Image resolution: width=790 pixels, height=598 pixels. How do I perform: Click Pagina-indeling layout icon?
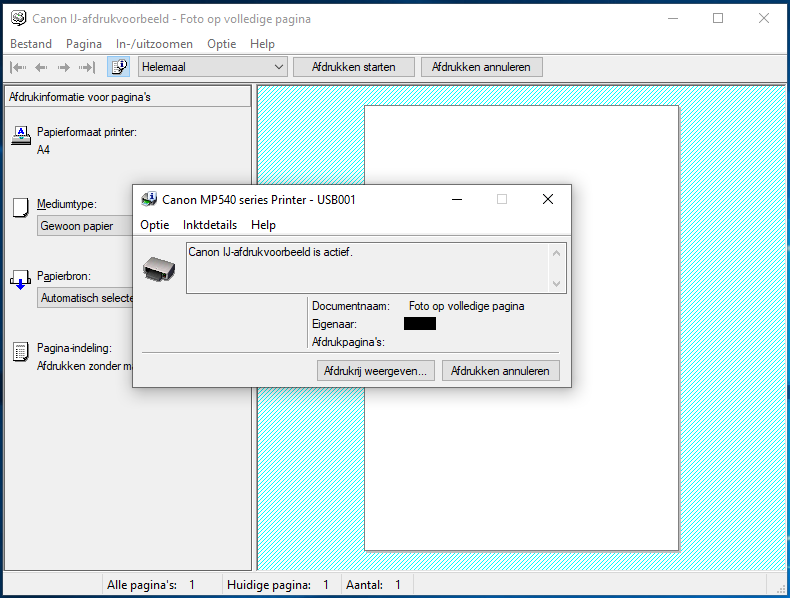pos(21,352)
